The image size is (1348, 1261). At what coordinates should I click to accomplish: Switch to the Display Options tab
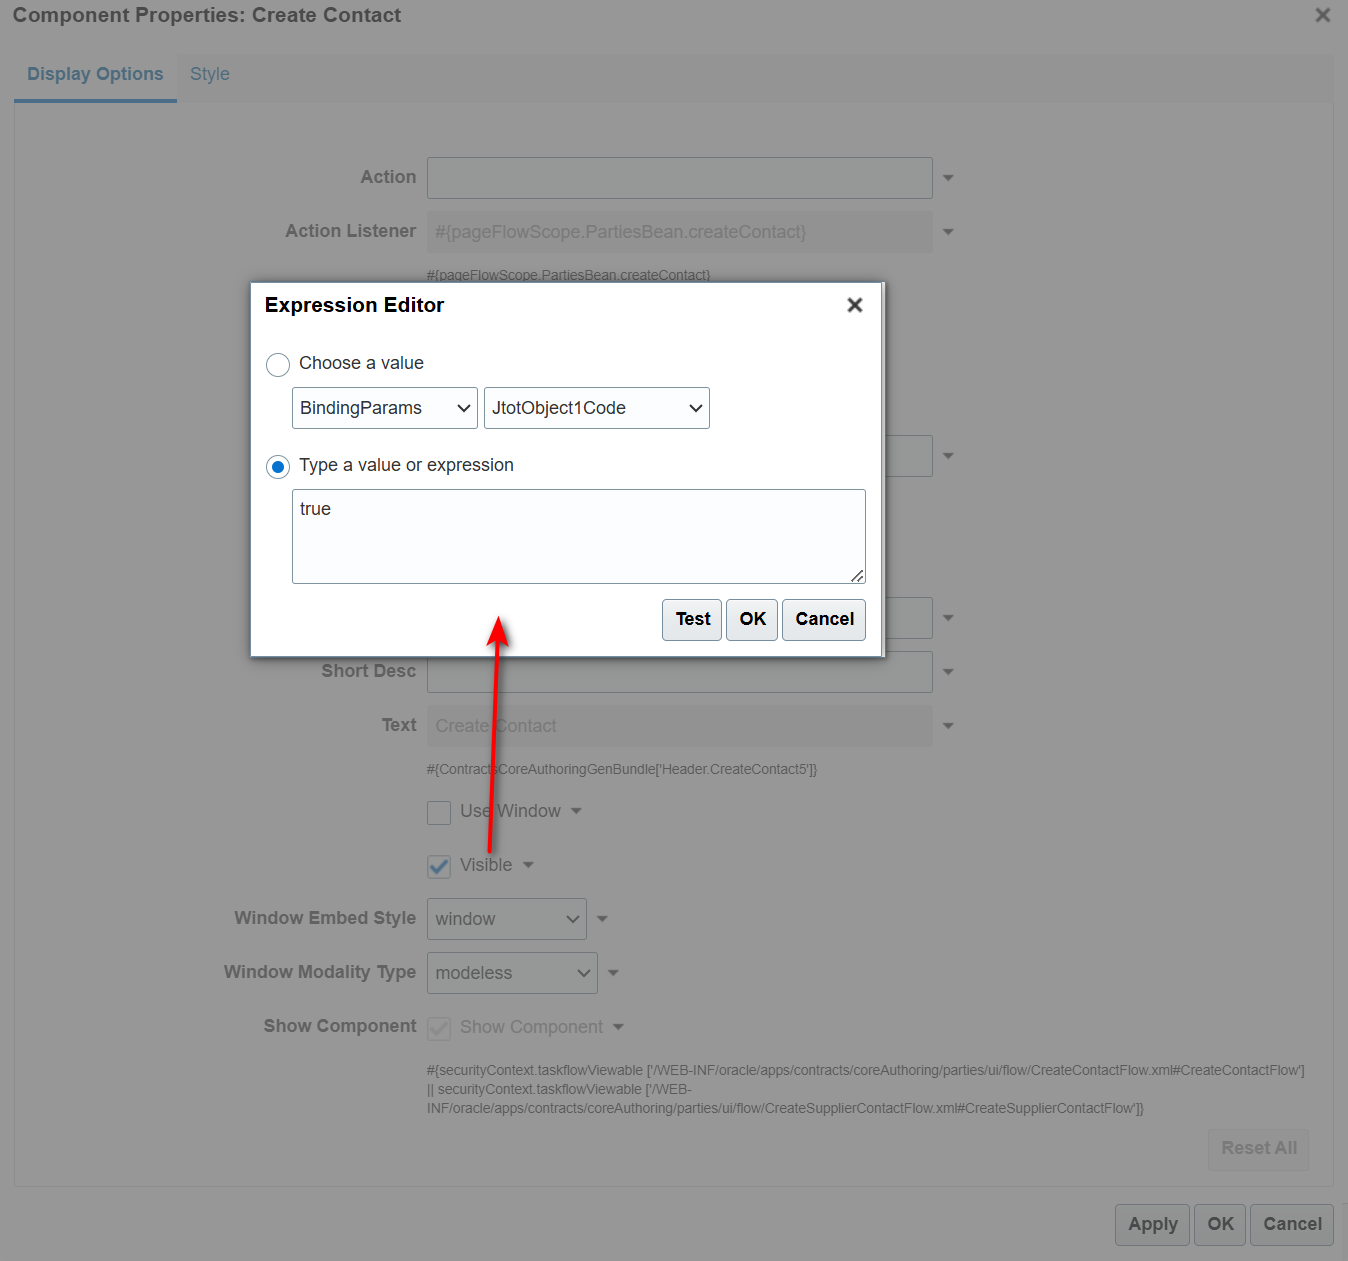tap(95, 74)
